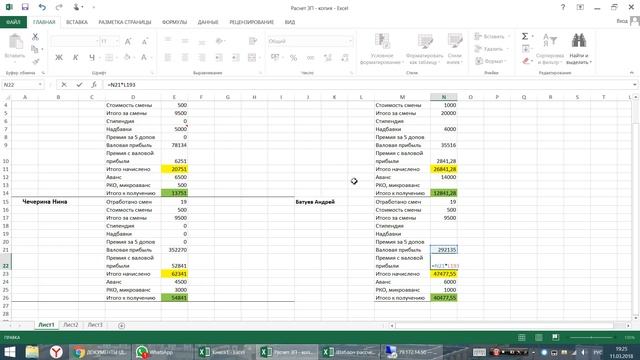Select the cell with value 352270
Screen dimensions: 640x360
(x=174, y=250)
